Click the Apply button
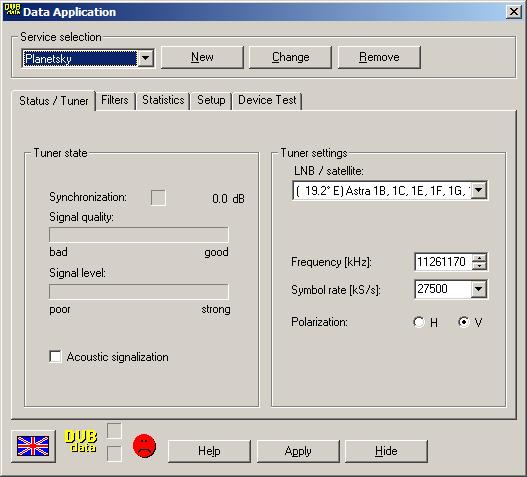Viewport: 527px width, 477px height. coord(298,451)
